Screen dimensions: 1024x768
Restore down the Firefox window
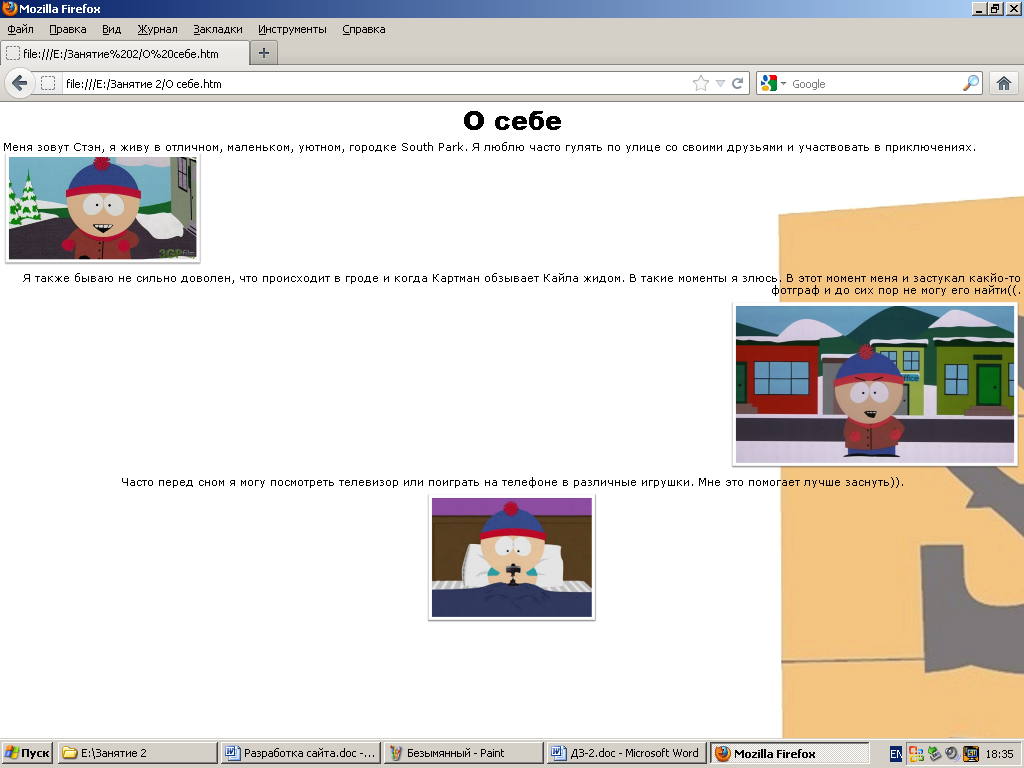pos(994,8)
